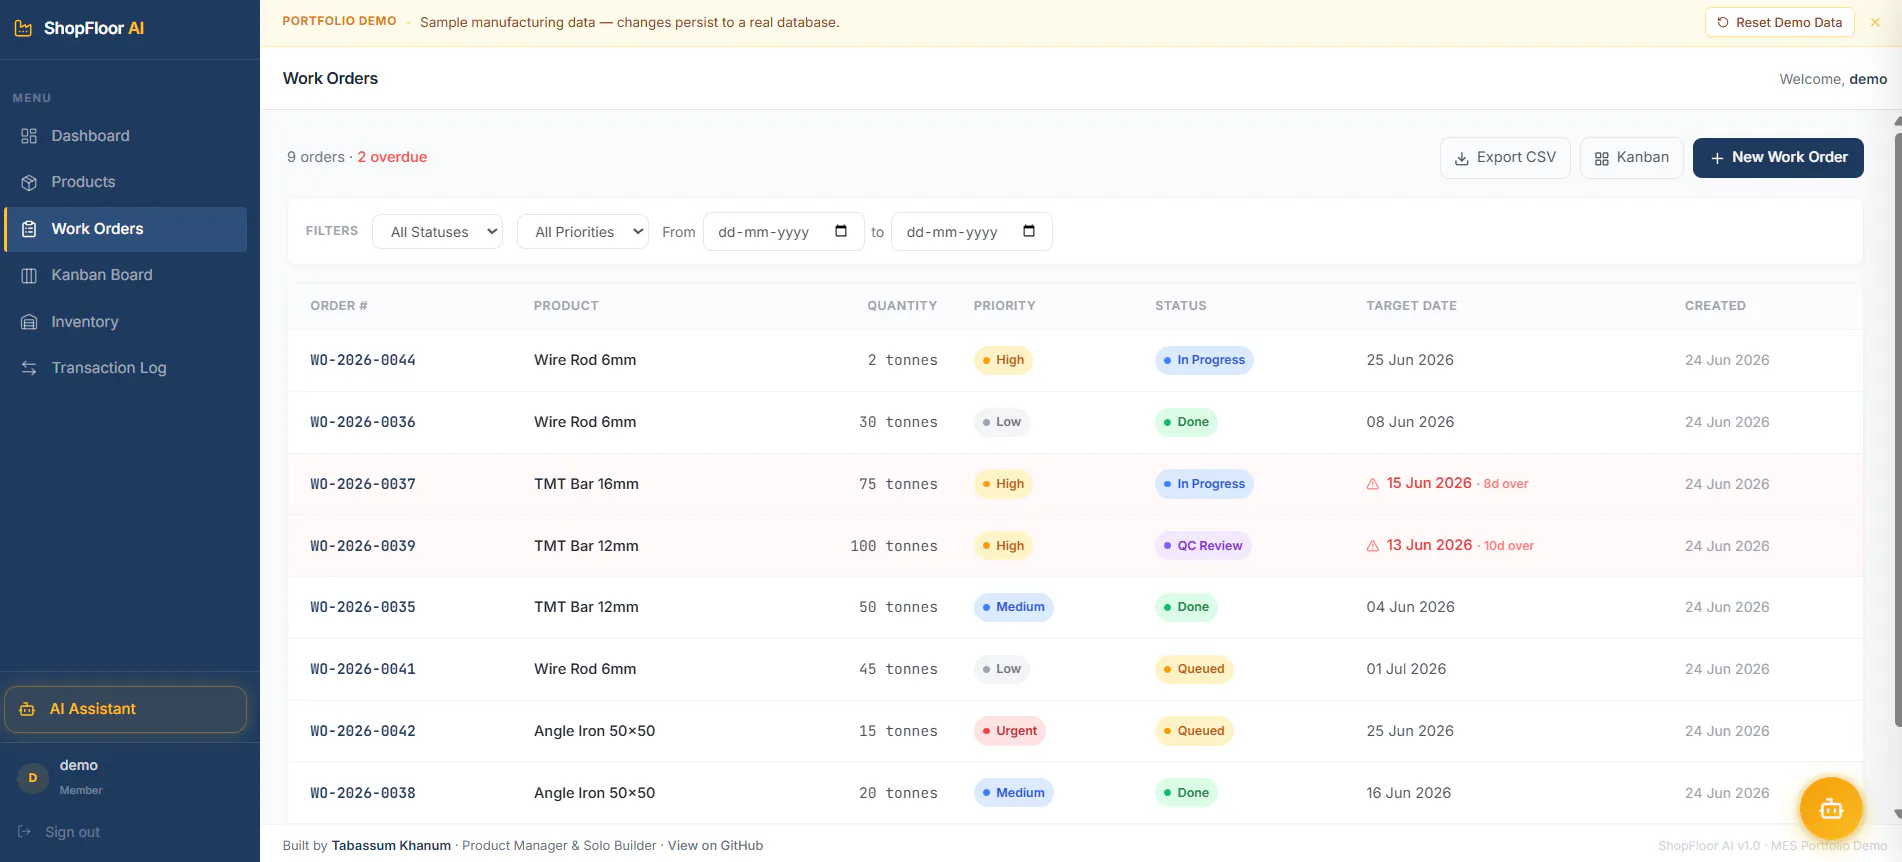The width and height of the screenshot is (1902, 862).
Task: Click the STATUS column header
Action: (x=1180, y=306)
